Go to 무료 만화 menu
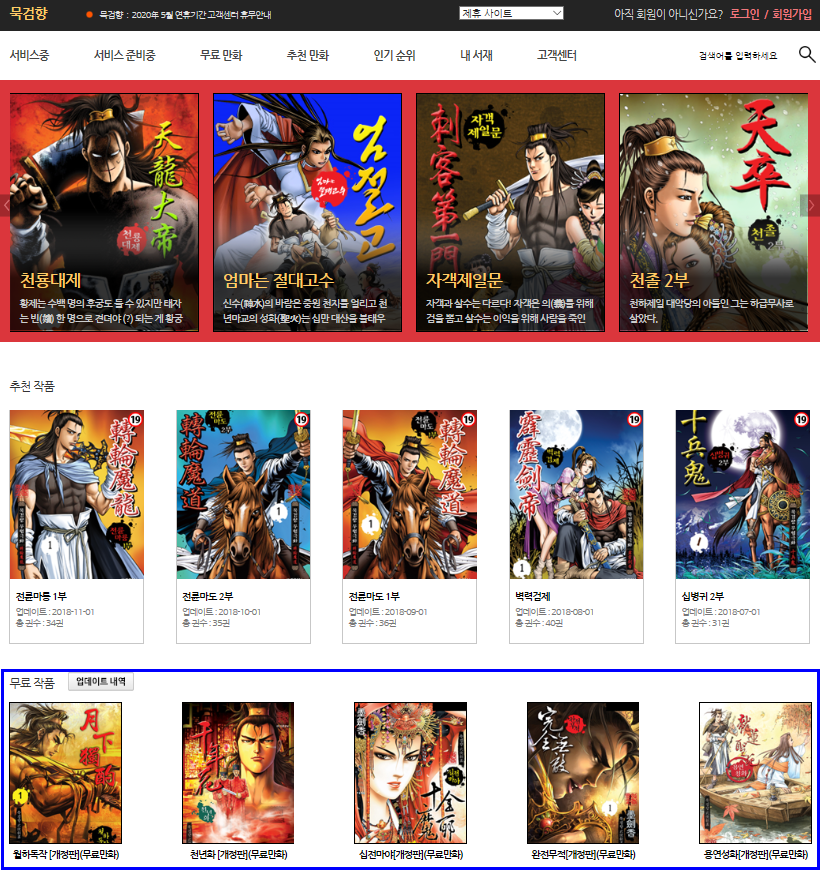The image size is (820, 873). coord(221,55)
